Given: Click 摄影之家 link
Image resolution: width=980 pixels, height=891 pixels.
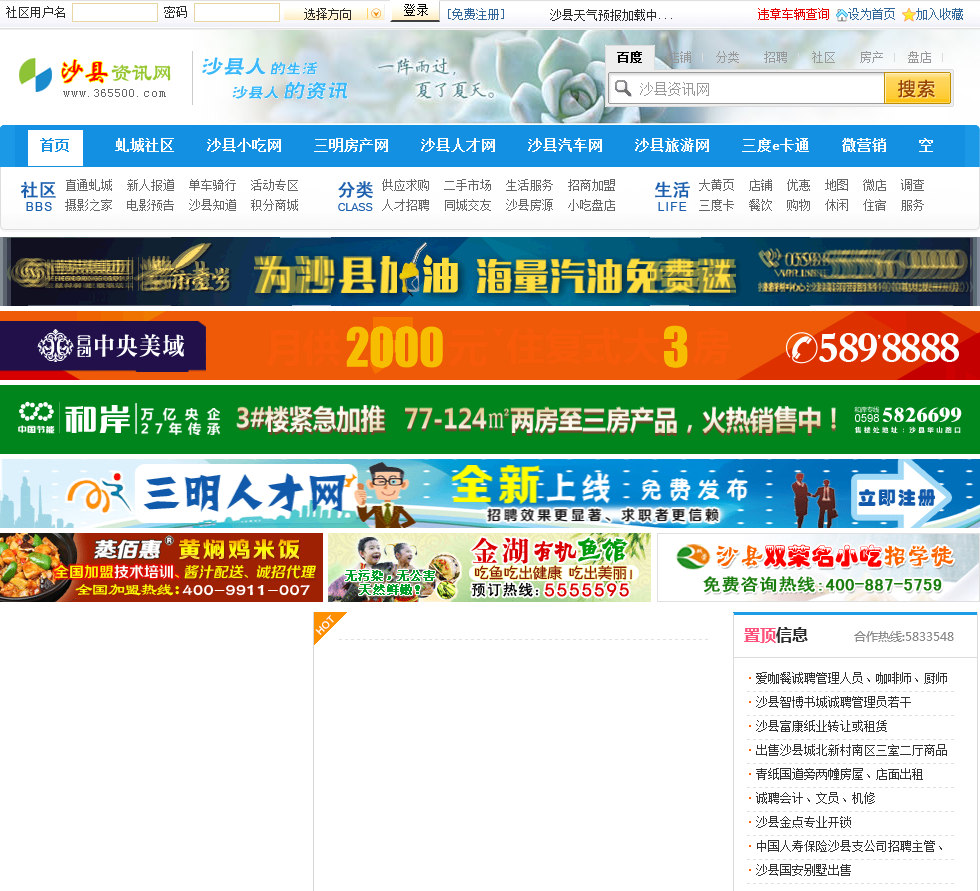Looking at the screenshot, I should 89,206.
